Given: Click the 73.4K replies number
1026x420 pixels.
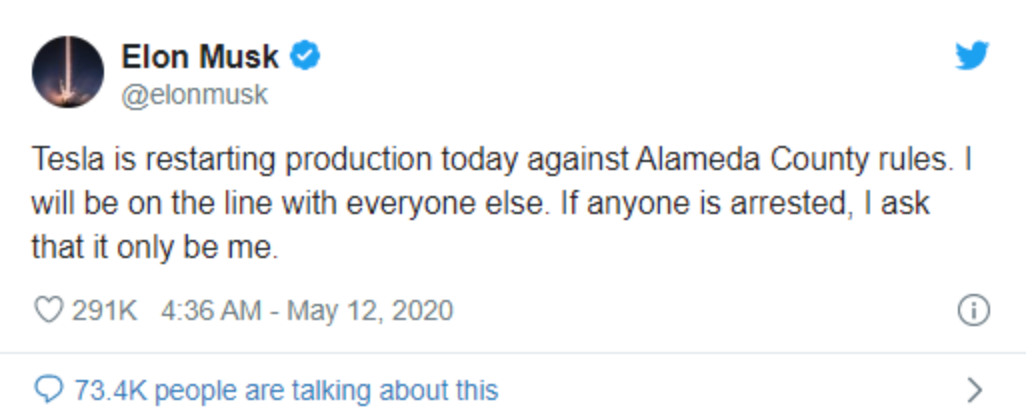Looking at the screenshot, I should [111, 391].
